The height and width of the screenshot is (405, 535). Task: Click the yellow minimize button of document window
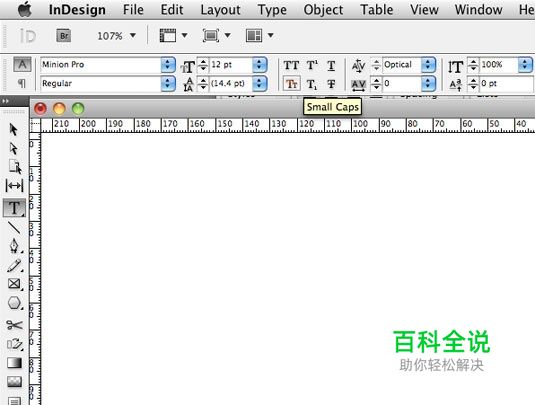pyautogui.click(x=59, y=109)
